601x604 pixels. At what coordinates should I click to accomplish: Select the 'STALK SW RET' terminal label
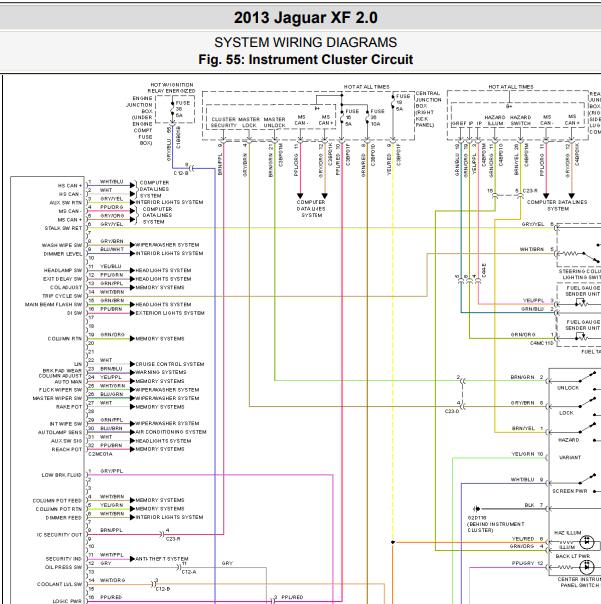[x=63, y=228]
